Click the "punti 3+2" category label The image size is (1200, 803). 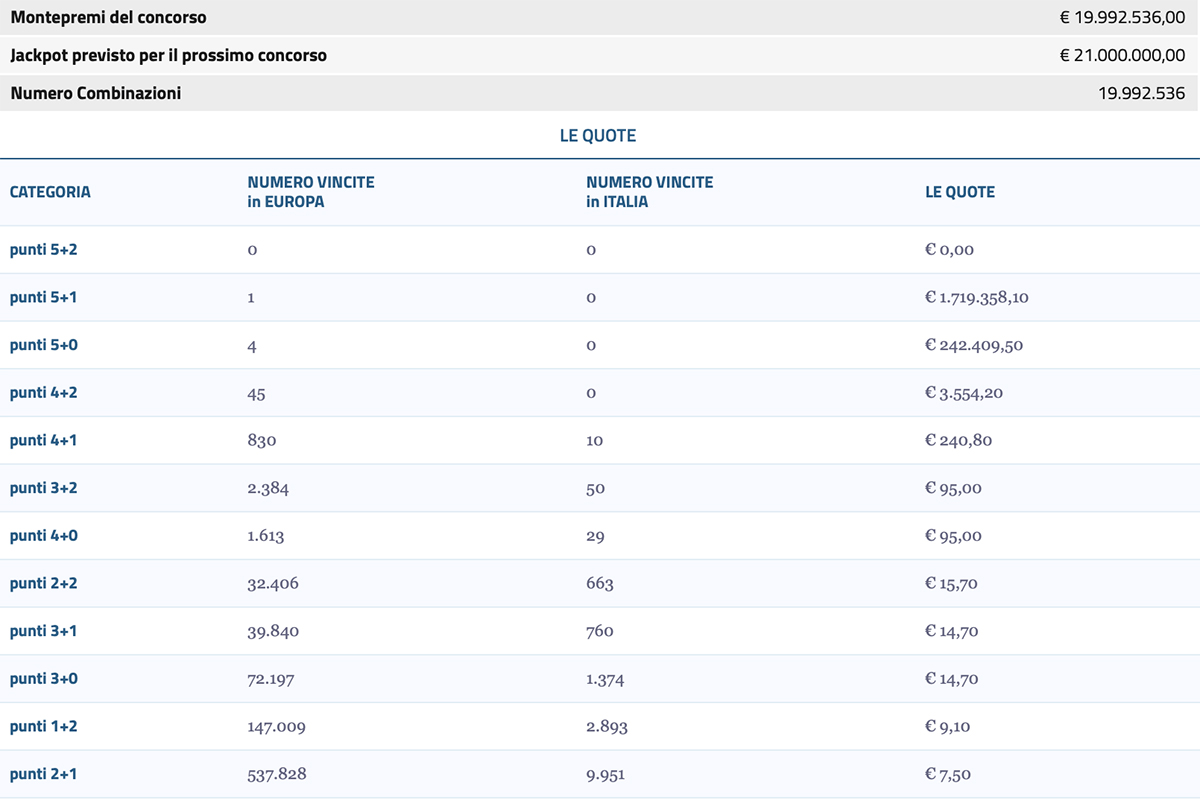[43, 488]
